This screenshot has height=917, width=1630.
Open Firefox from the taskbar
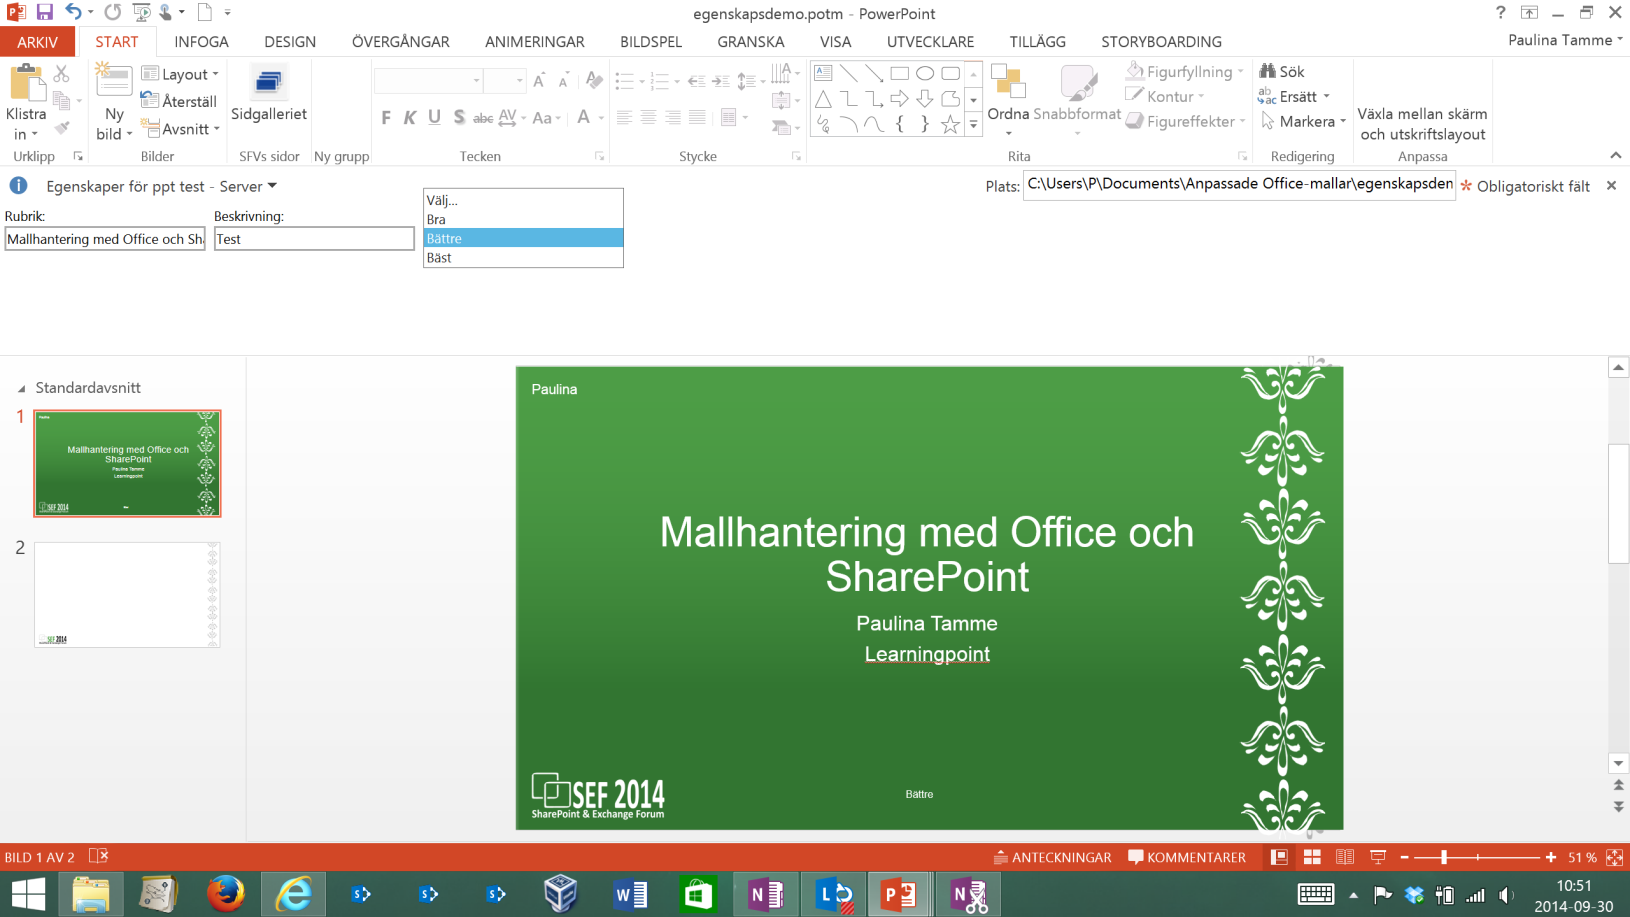click(x=226, y=894)
